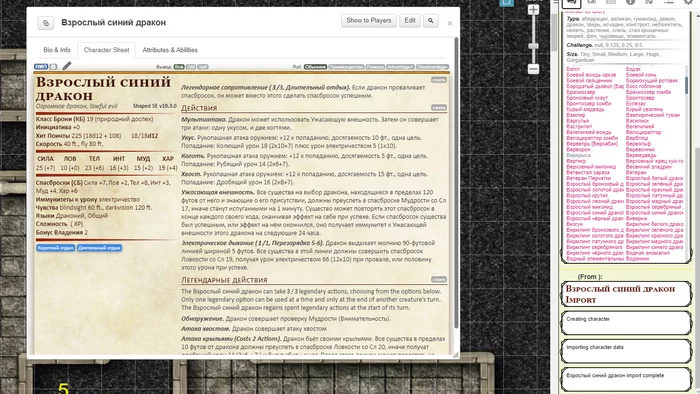Import monster Взрослый чёрный дракон
This screenshot has height=394, width=700.
(595, 218)
